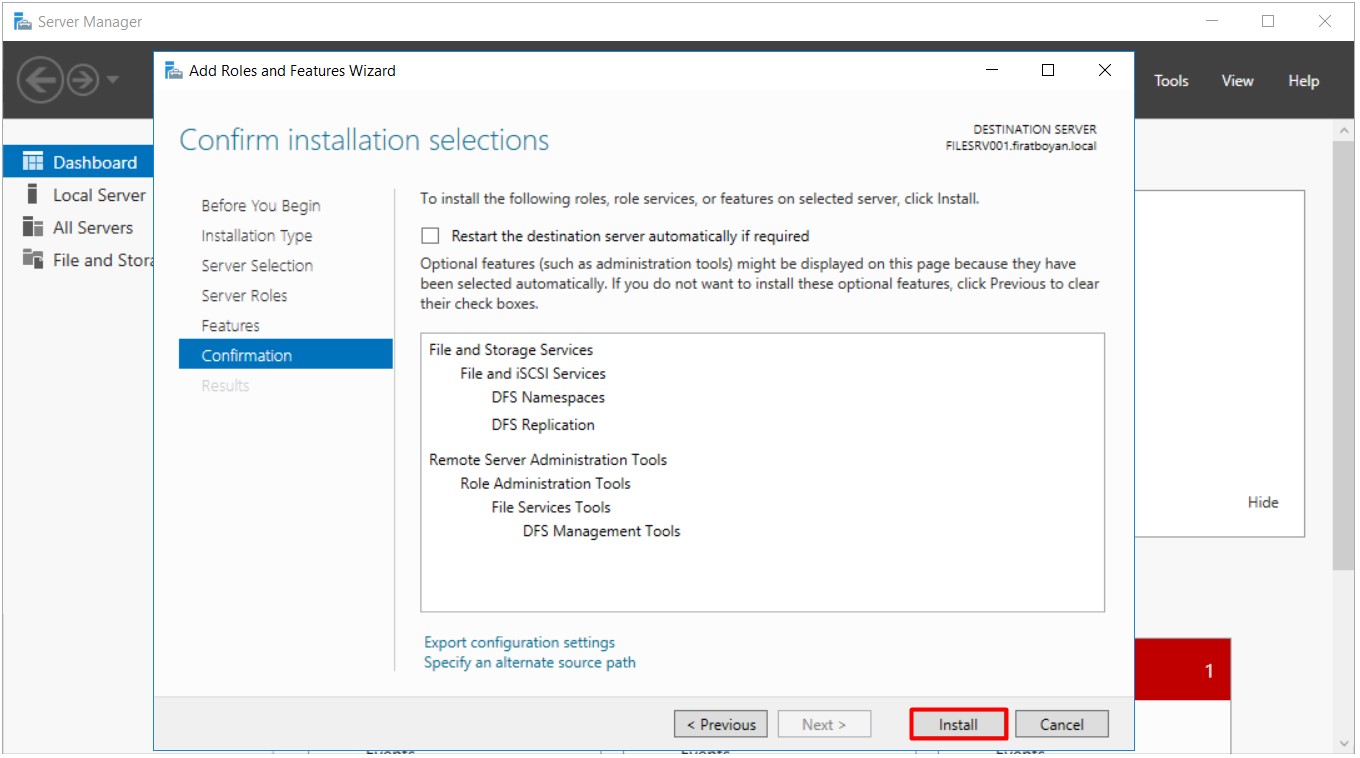
Task: Click Hide in the Server Manager welcome tile
Action: (1263, 502)
